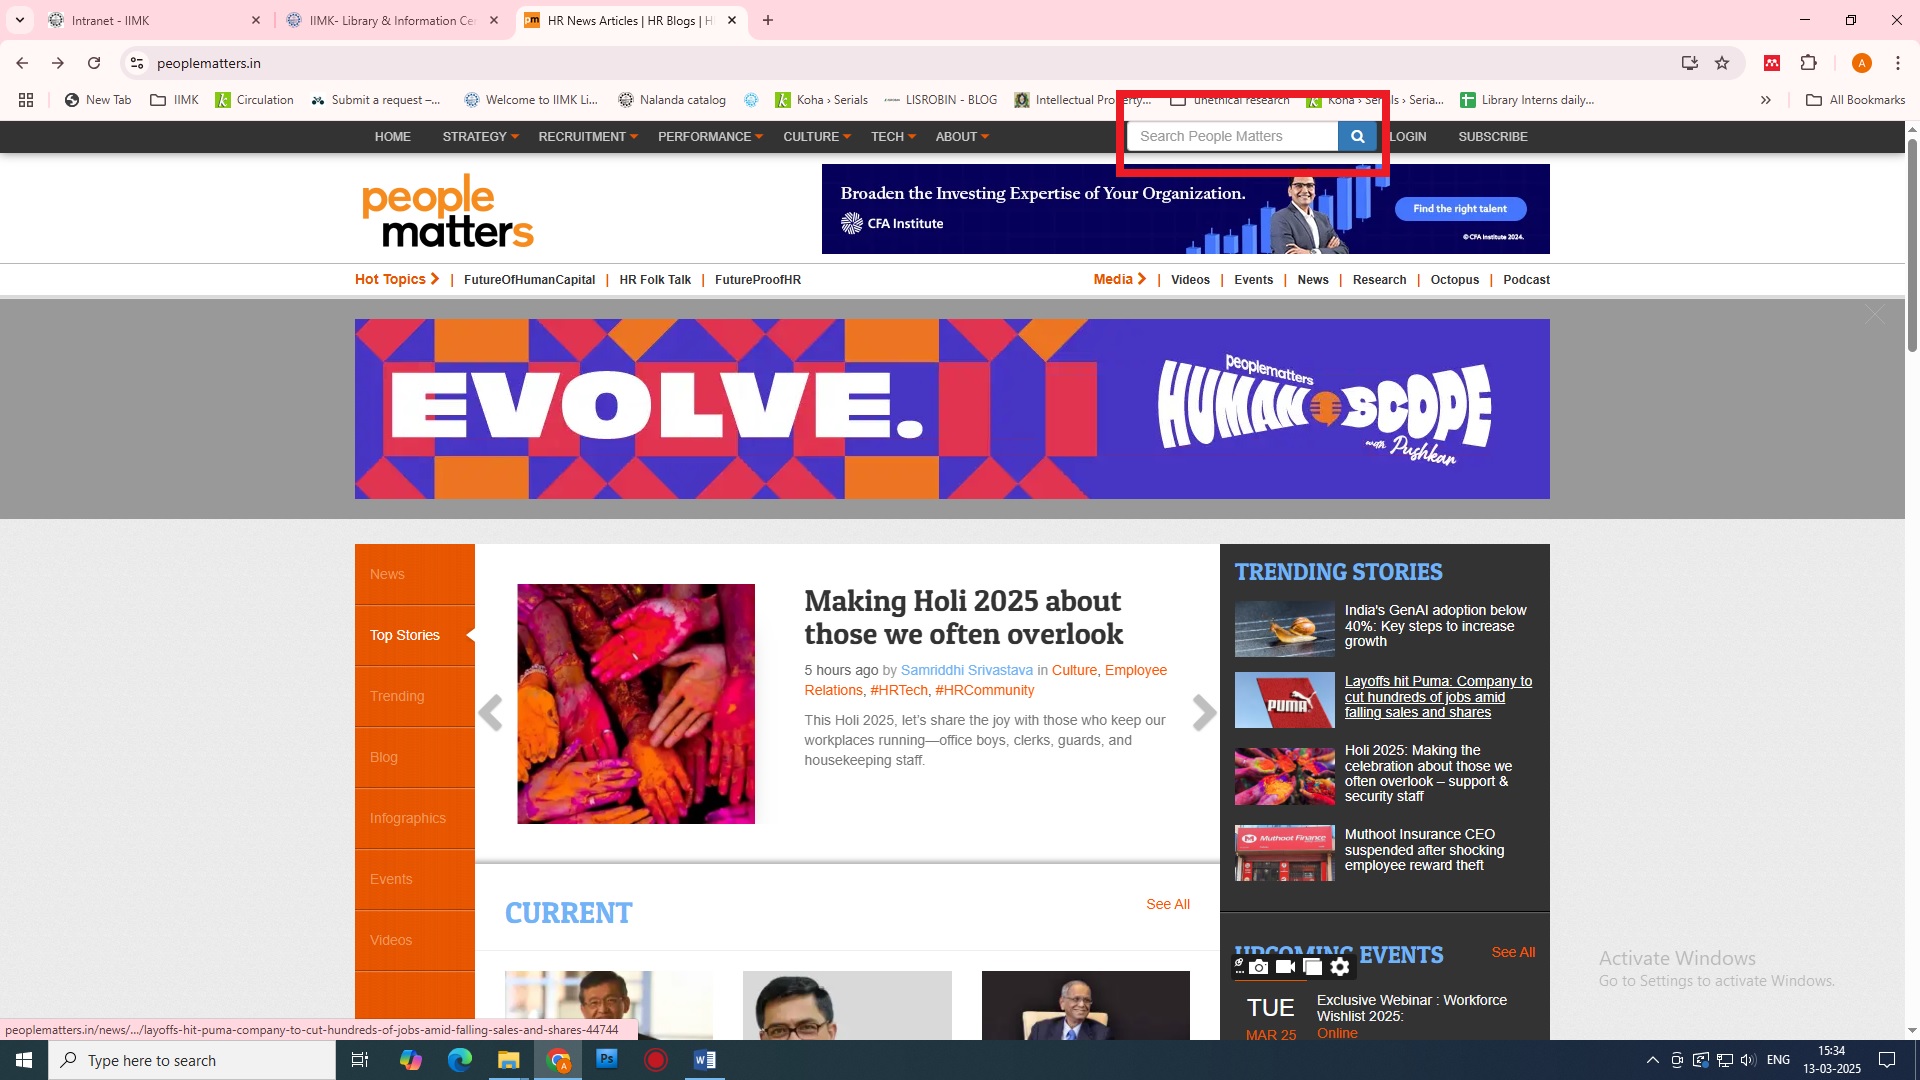Click the camera screenshot icon overlay
The height and width of the screenshot is (1080, 1920).
[1259, 967]
